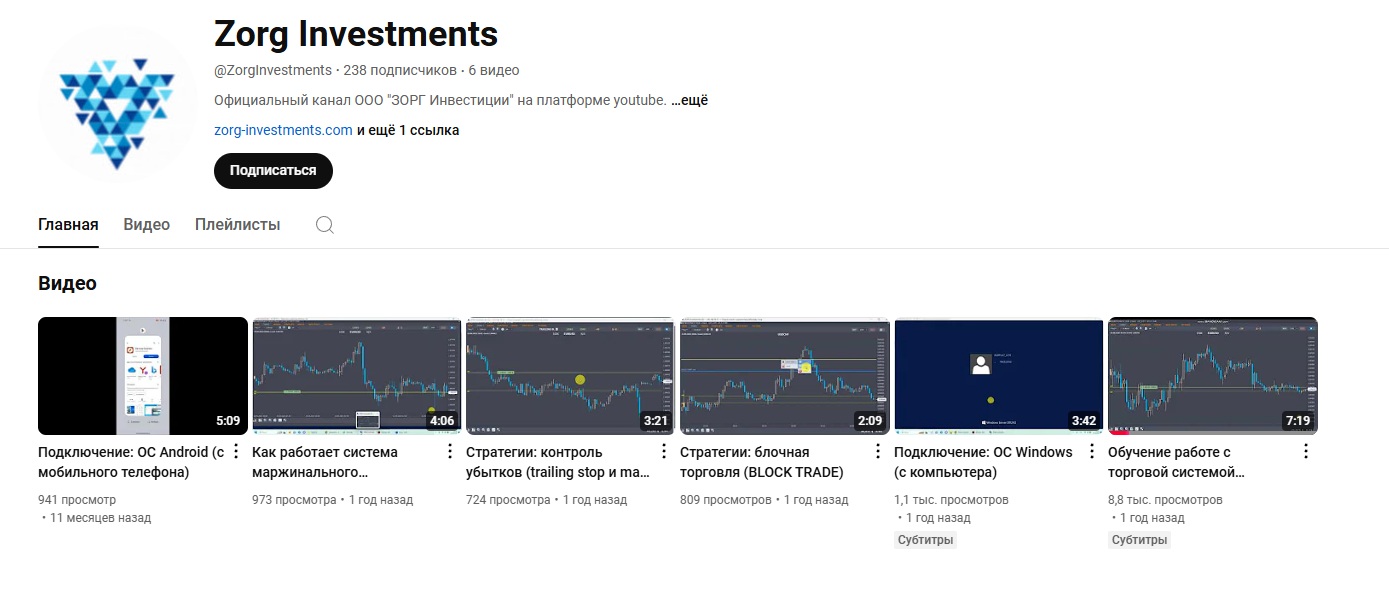Screen dimensions: 1389x594
Task: Open options menu for Android connection video
Action: tap(236, 451)
